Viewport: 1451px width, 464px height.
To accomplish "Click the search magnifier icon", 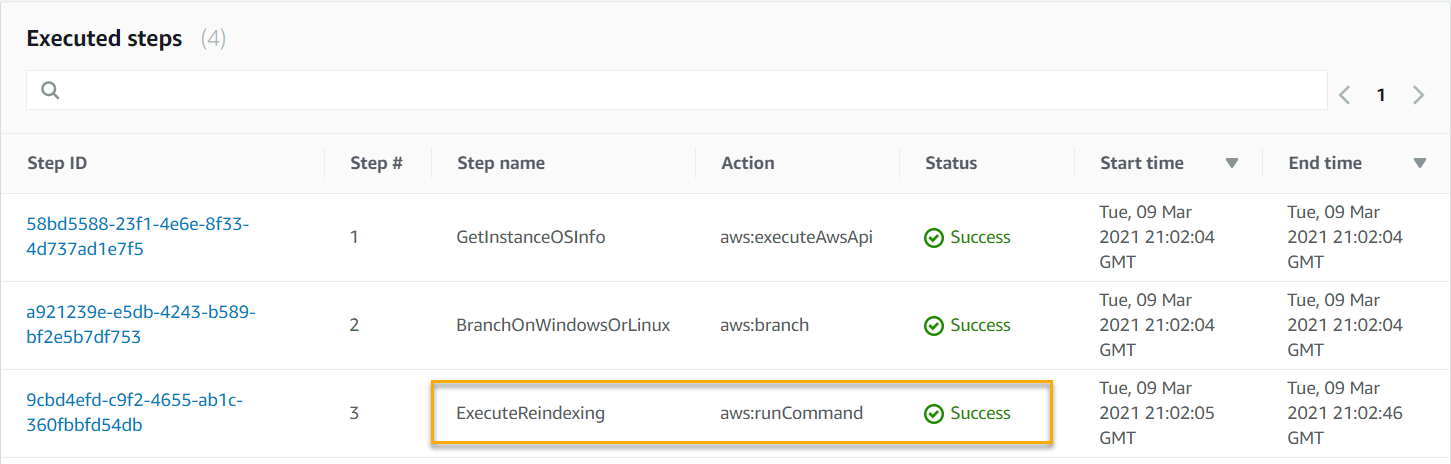I will click(x=50, y=91).
